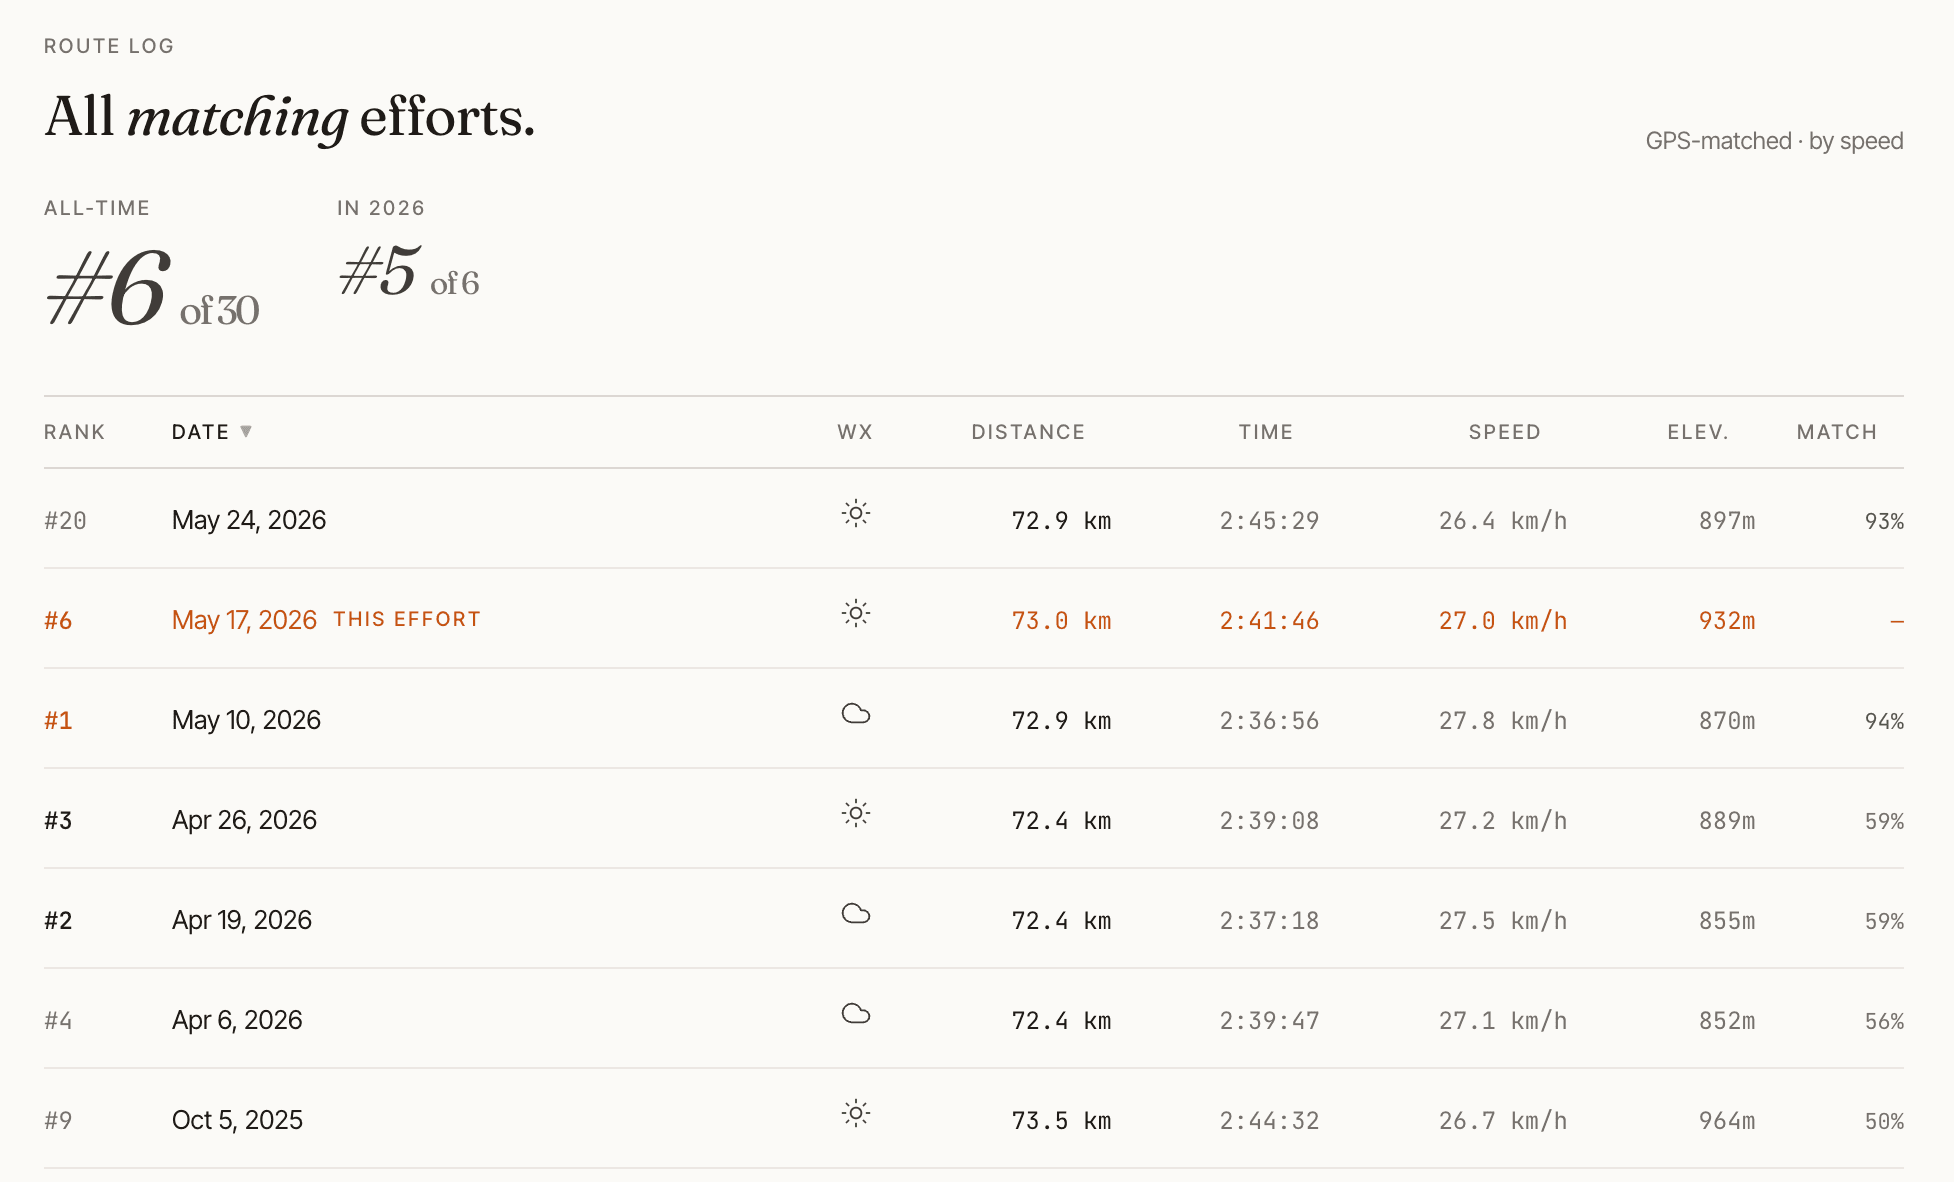Screen dimensions: 1954x1182
Task: Click the 26.7 km/h speed value
Action: [x=1503, y=1121]
